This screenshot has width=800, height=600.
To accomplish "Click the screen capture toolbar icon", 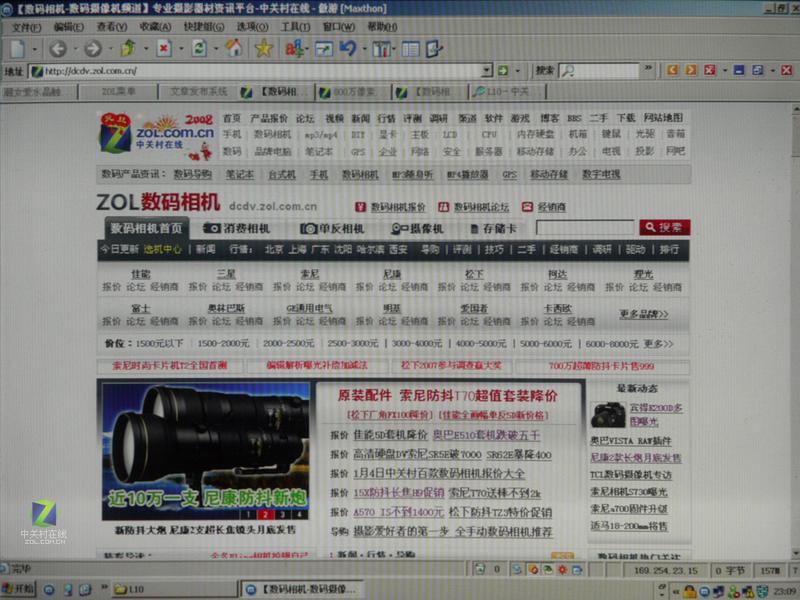I will tap(324, 49).
